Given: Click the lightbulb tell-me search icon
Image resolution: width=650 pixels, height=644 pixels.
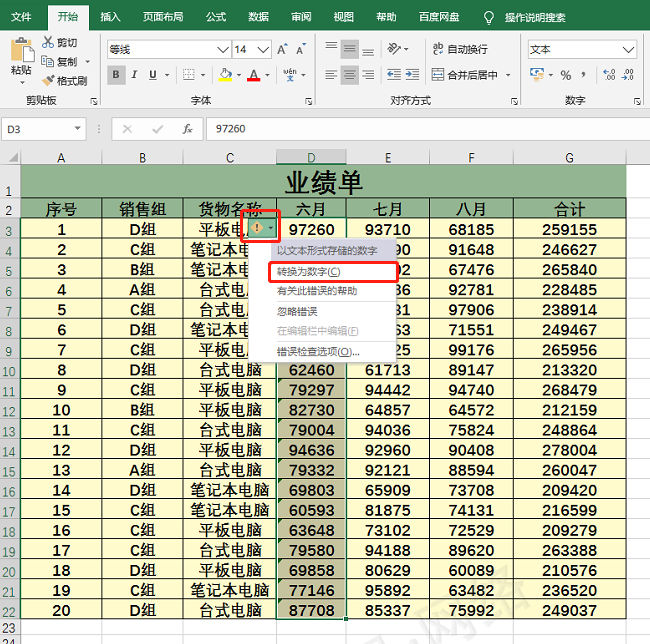Looking at the screenshot, I should pyautogui.click(x=489, y=17).
